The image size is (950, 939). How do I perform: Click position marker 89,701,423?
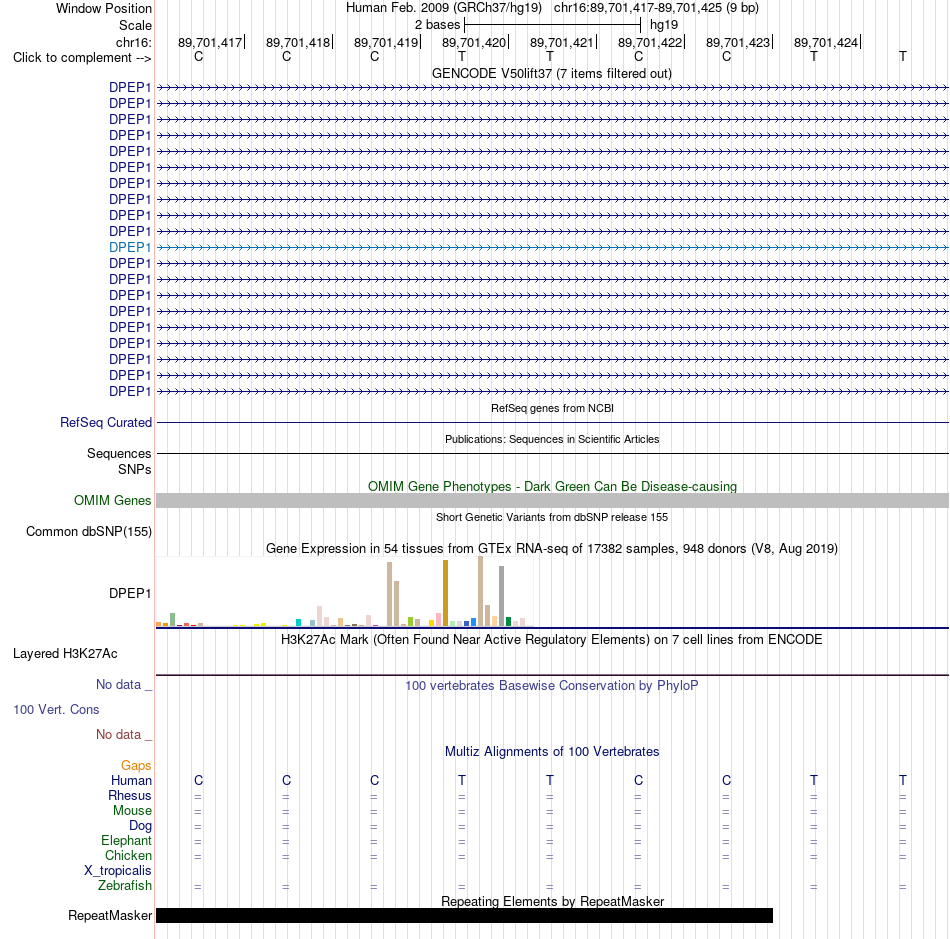pyautogui.click(x=738, y=42)
